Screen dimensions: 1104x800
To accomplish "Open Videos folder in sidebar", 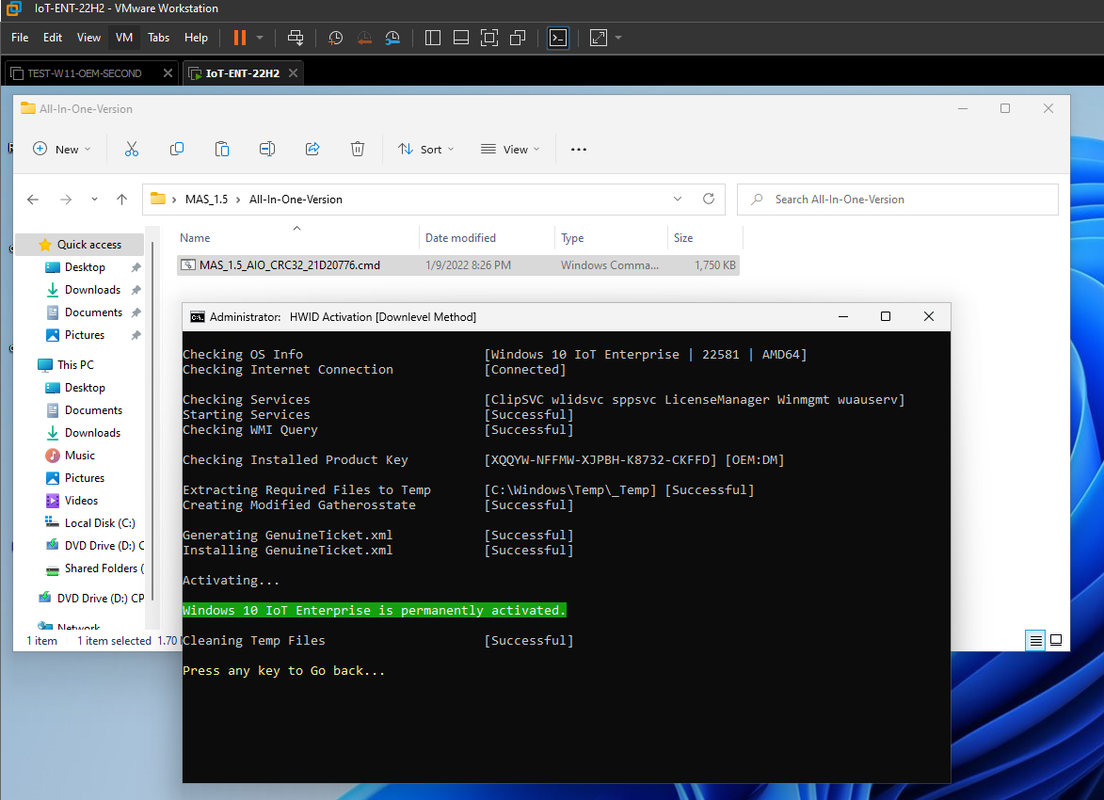I will click(81, 501).
